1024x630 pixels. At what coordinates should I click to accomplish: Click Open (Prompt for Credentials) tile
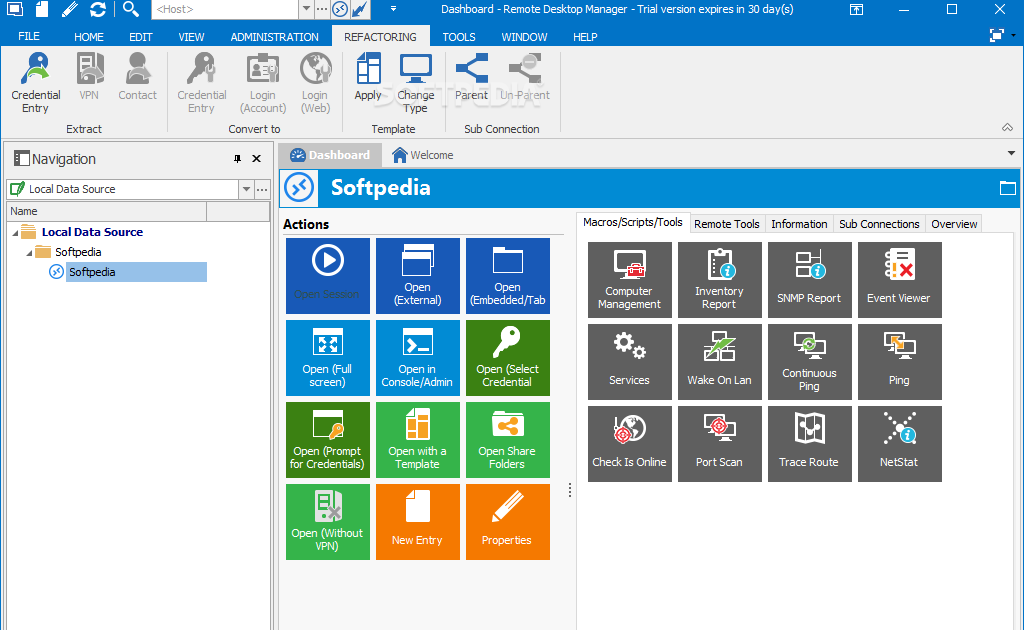327,440
